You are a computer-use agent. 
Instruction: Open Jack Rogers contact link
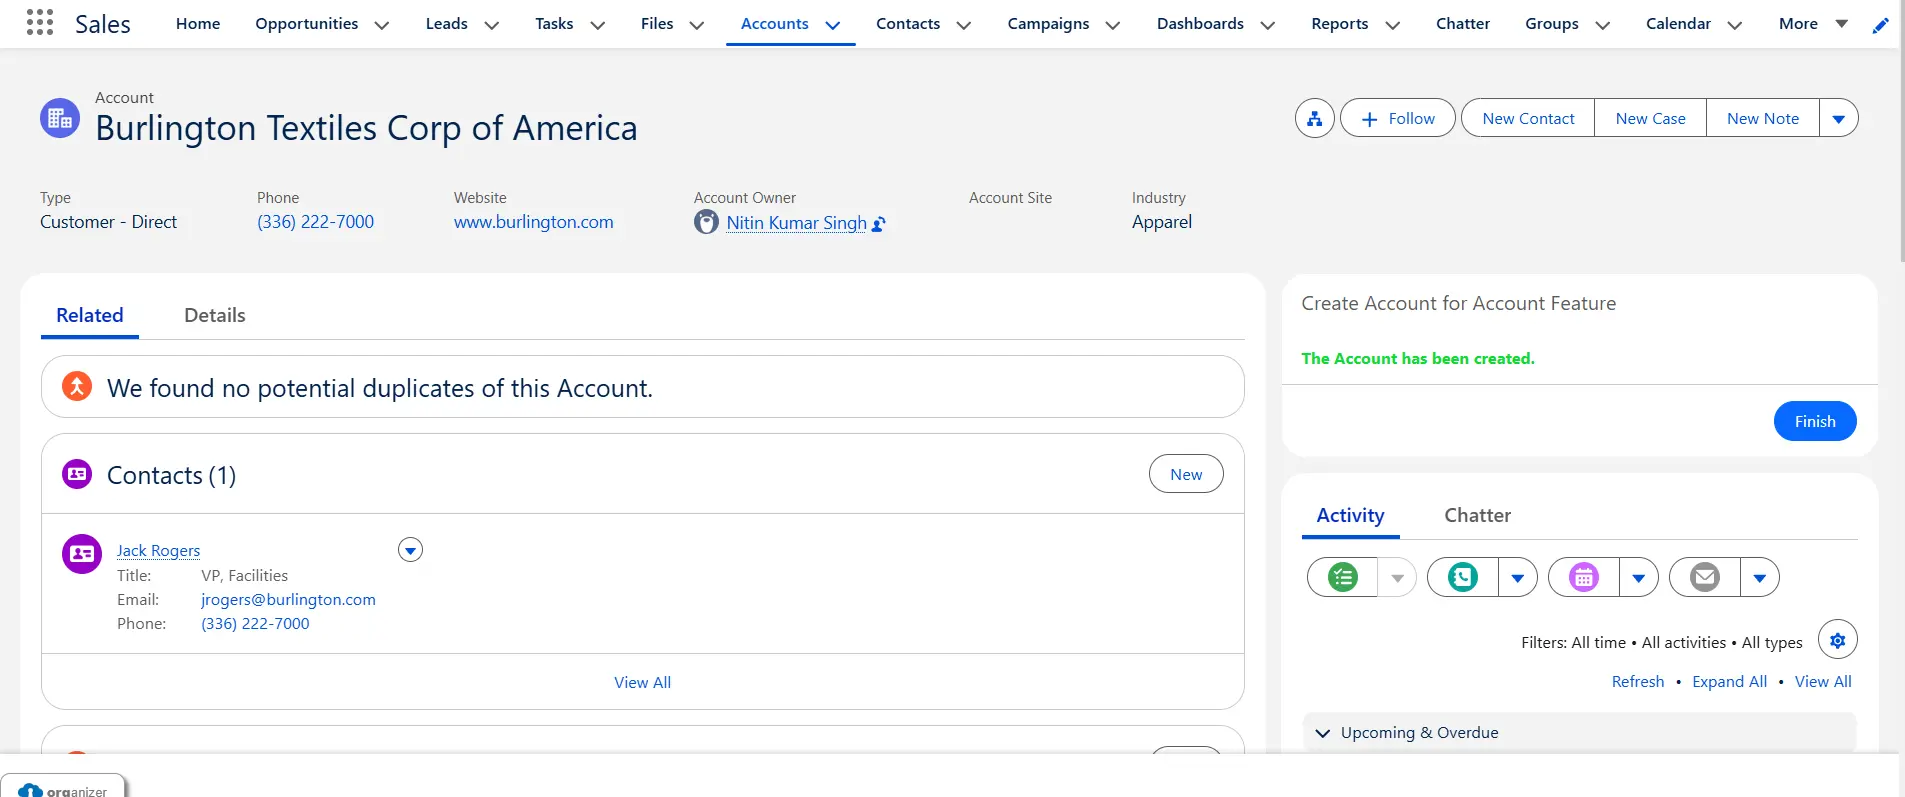pyautogui.click(x=158, y=550)
